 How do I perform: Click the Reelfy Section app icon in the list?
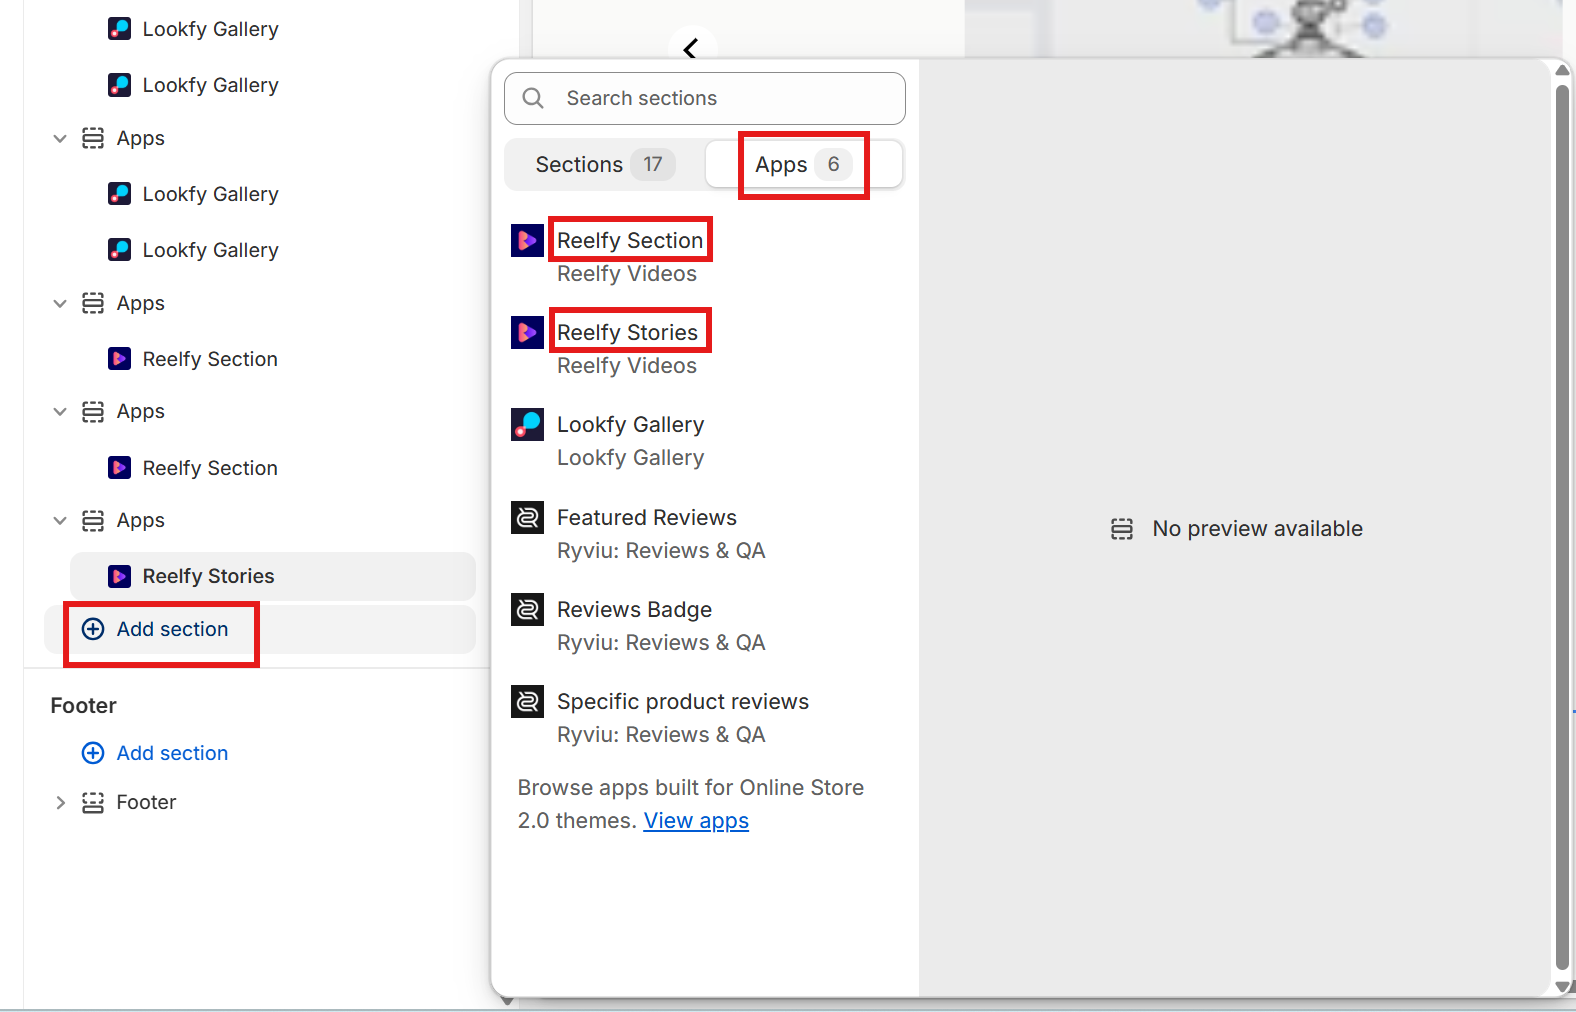527,241
